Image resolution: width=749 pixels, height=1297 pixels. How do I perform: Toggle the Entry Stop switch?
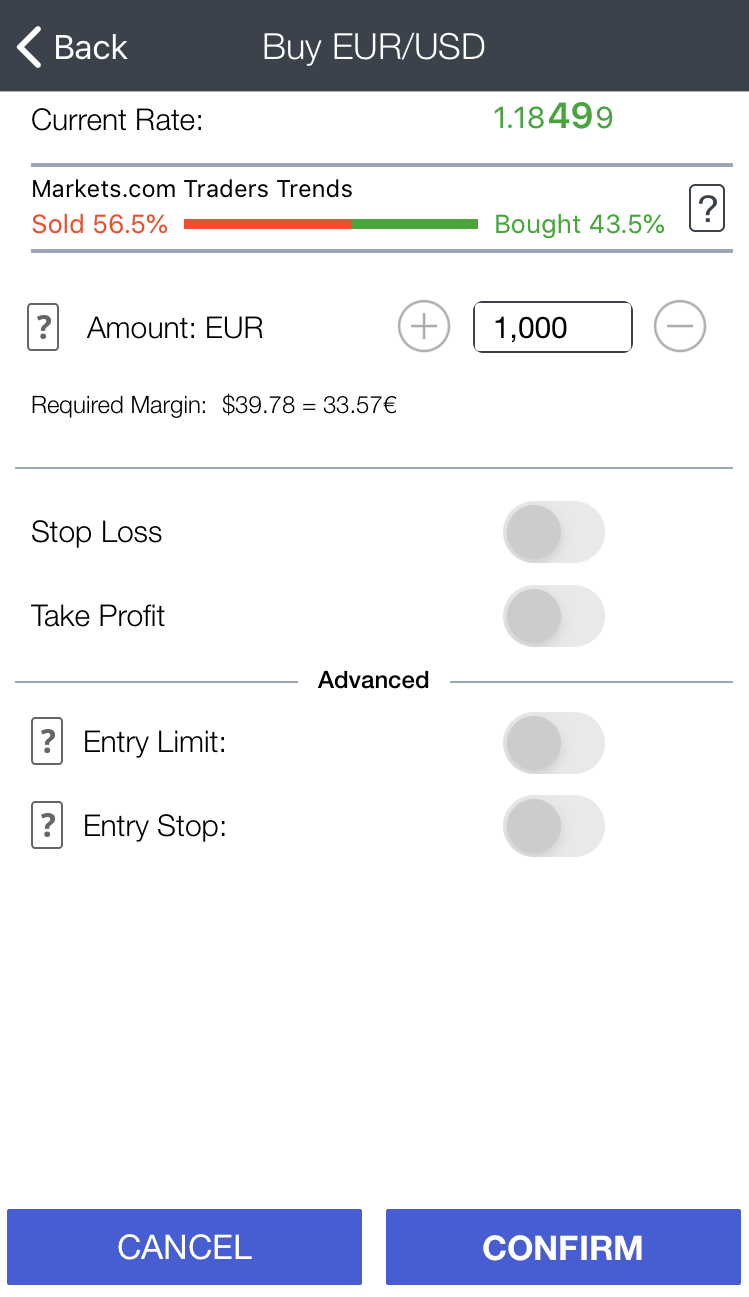pyautogui.click(x=554, y=827)
